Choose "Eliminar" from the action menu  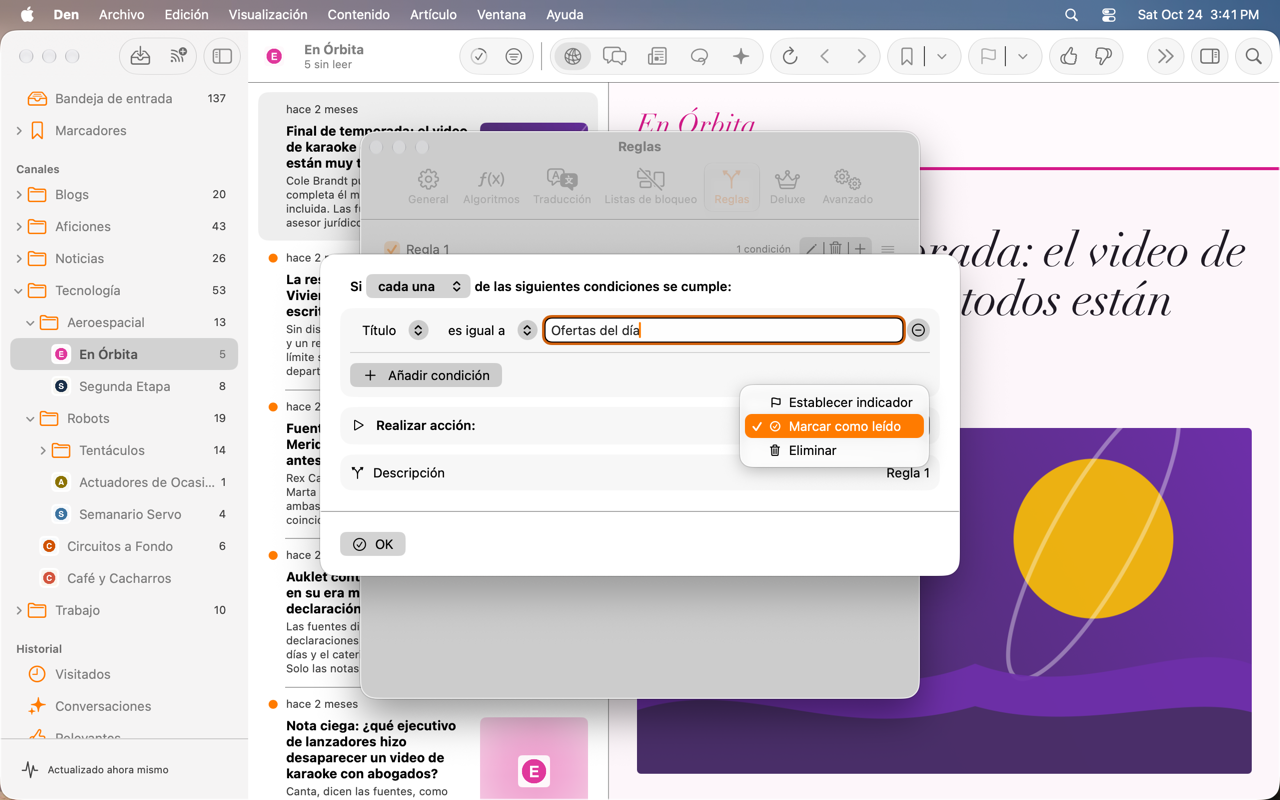coord(834,450)
